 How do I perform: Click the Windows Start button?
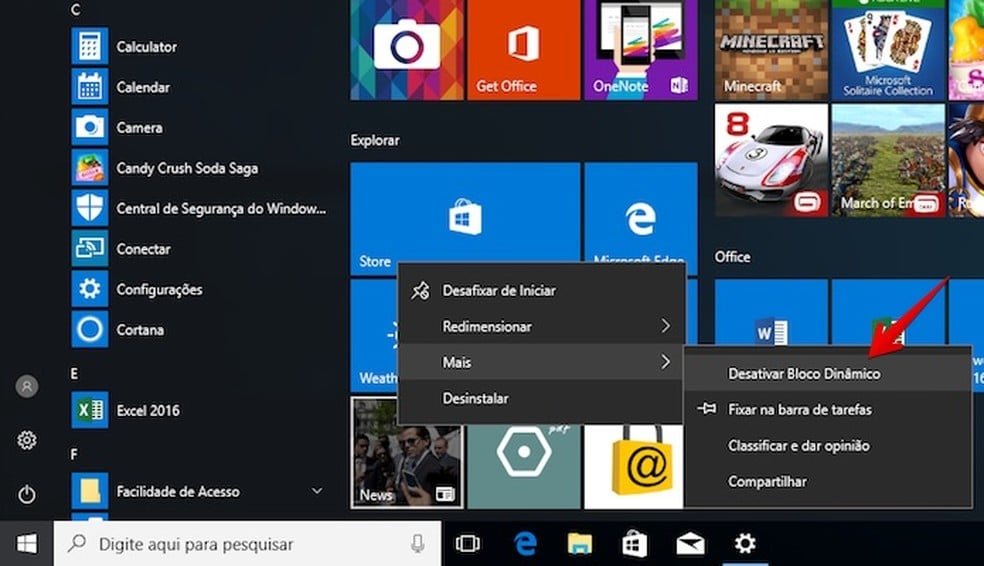pyautogui.click(x=27, y=544)
